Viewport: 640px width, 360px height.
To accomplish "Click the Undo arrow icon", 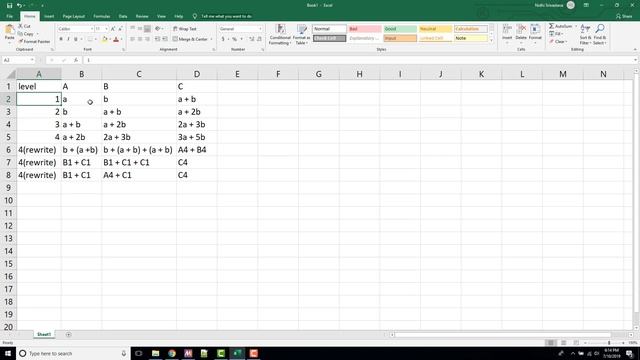I will (19, 6).
